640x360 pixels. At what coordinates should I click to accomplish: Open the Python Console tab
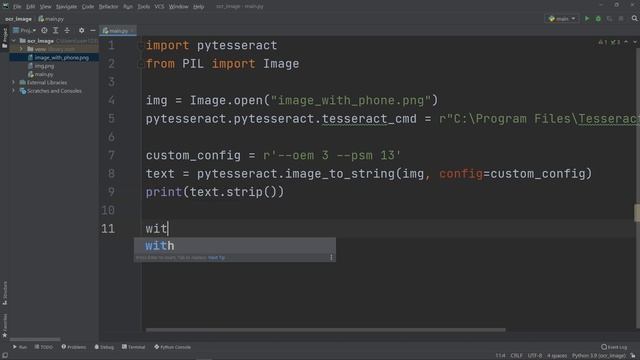(172, 347)
